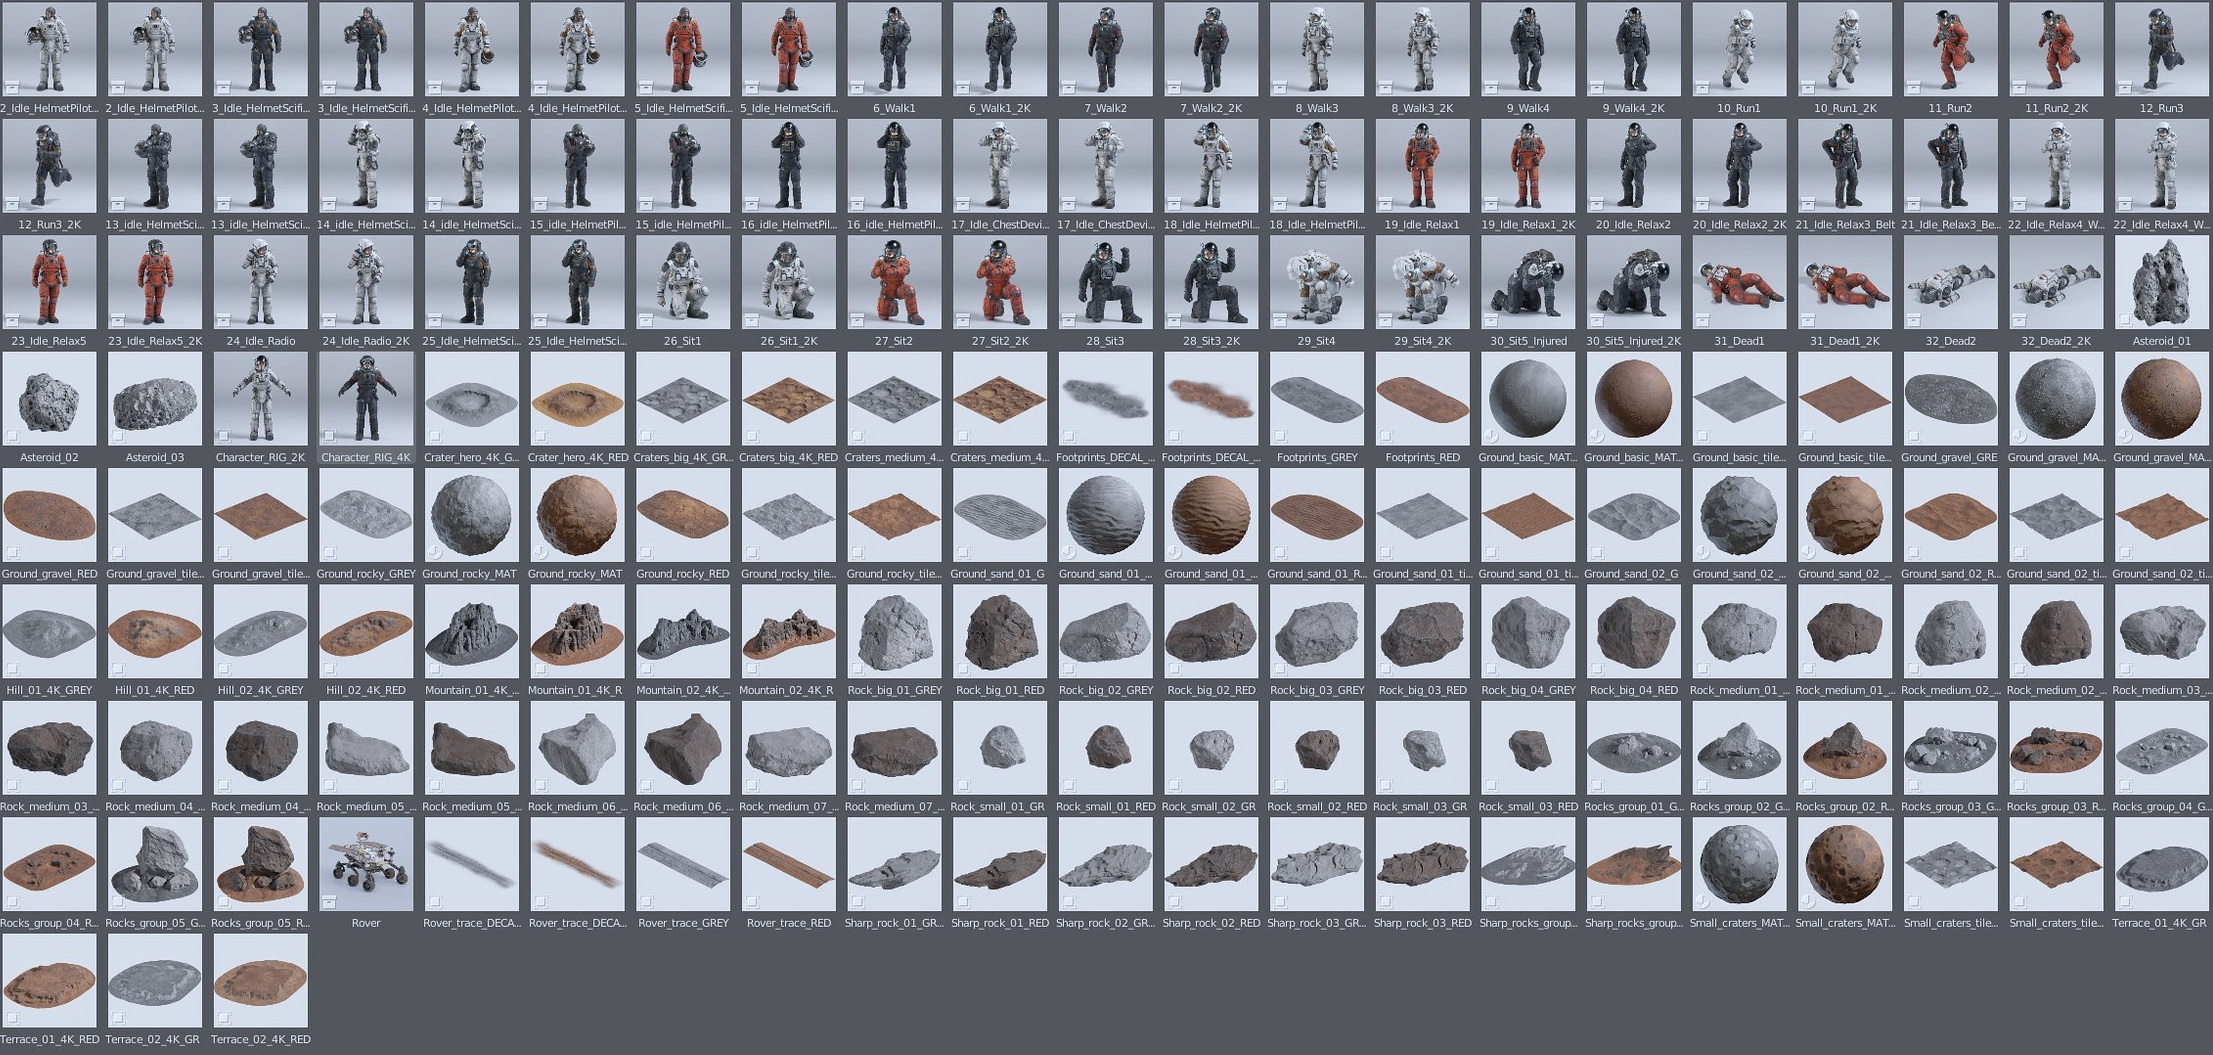Click the object badge icon on Ground_basic_tile

(1700, 437)
